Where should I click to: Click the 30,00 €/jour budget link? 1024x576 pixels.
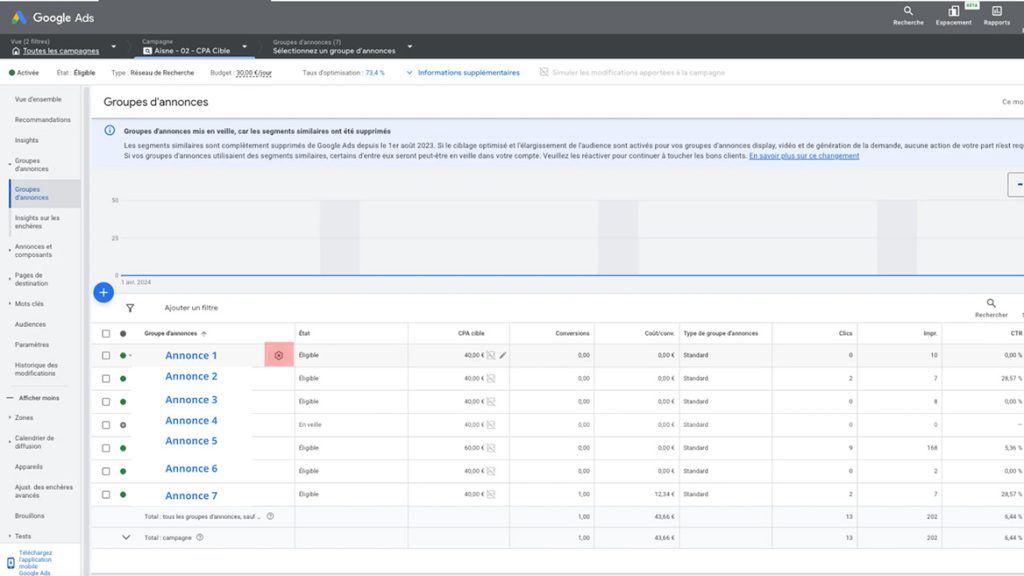[x=253, y=72]
